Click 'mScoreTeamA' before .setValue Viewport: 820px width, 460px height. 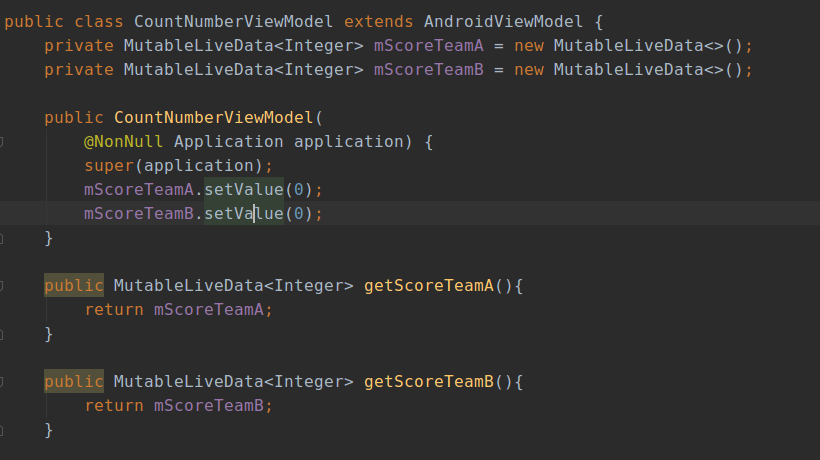[x=139, y=190]
